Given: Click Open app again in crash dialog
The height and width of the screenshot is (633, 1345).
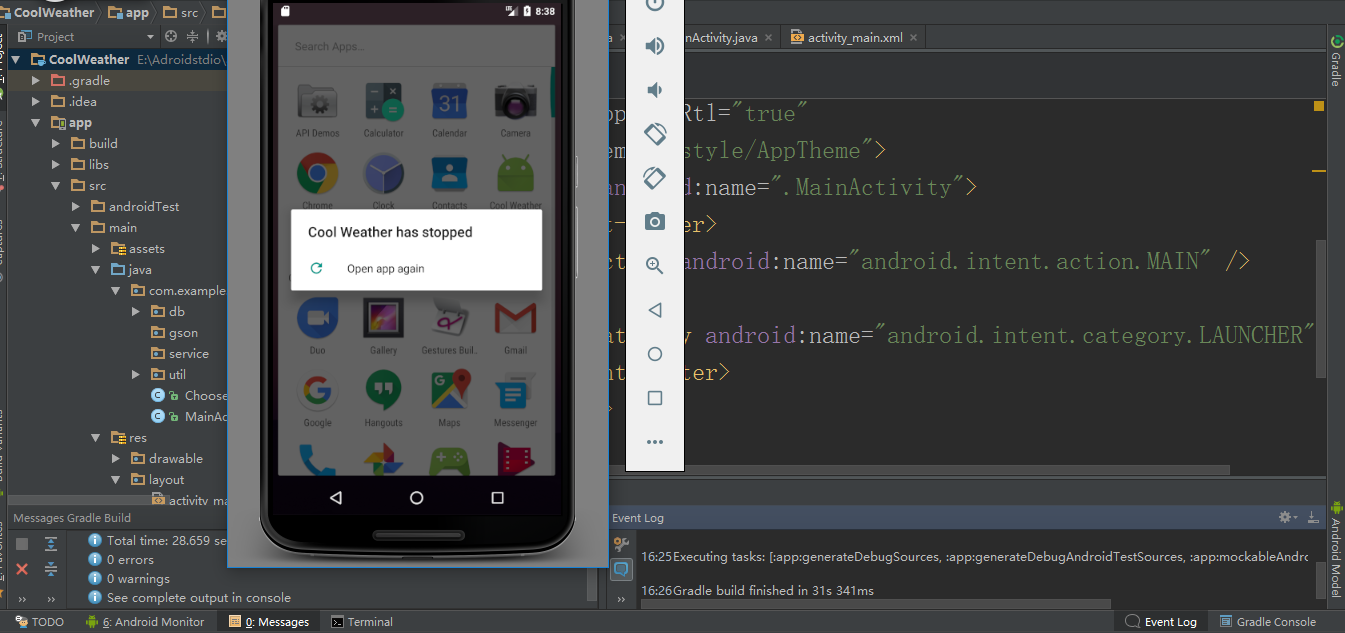Looking at the screenshot, I should point(386,268).
